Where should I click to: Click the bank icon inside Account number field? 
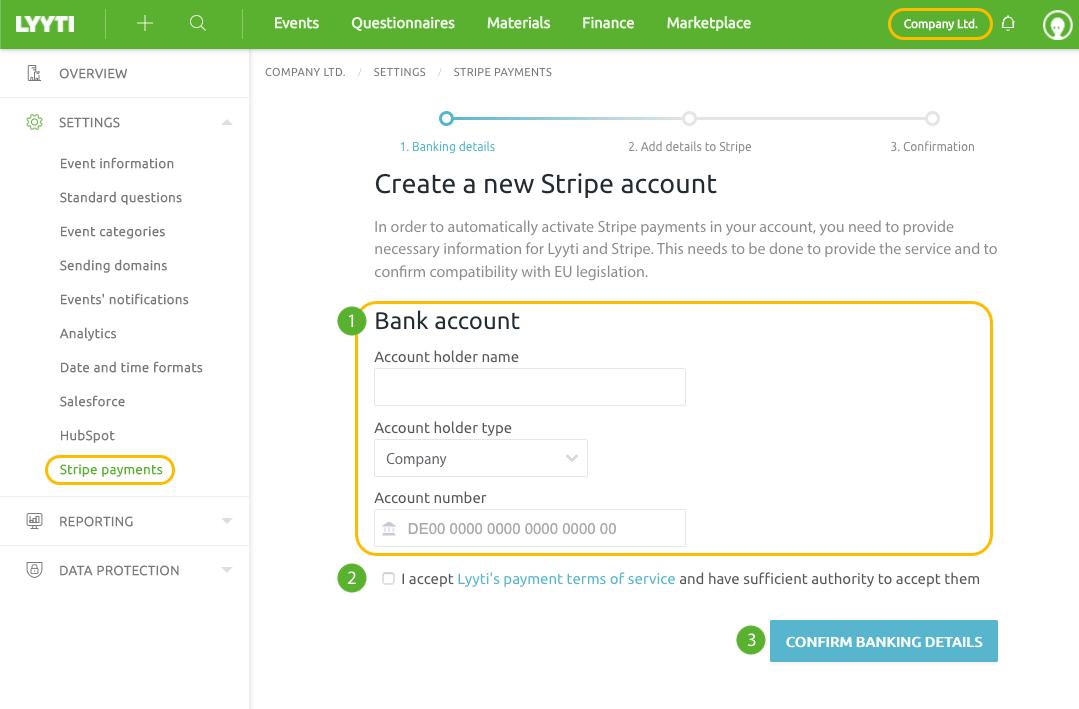click(x=389, y=528)
